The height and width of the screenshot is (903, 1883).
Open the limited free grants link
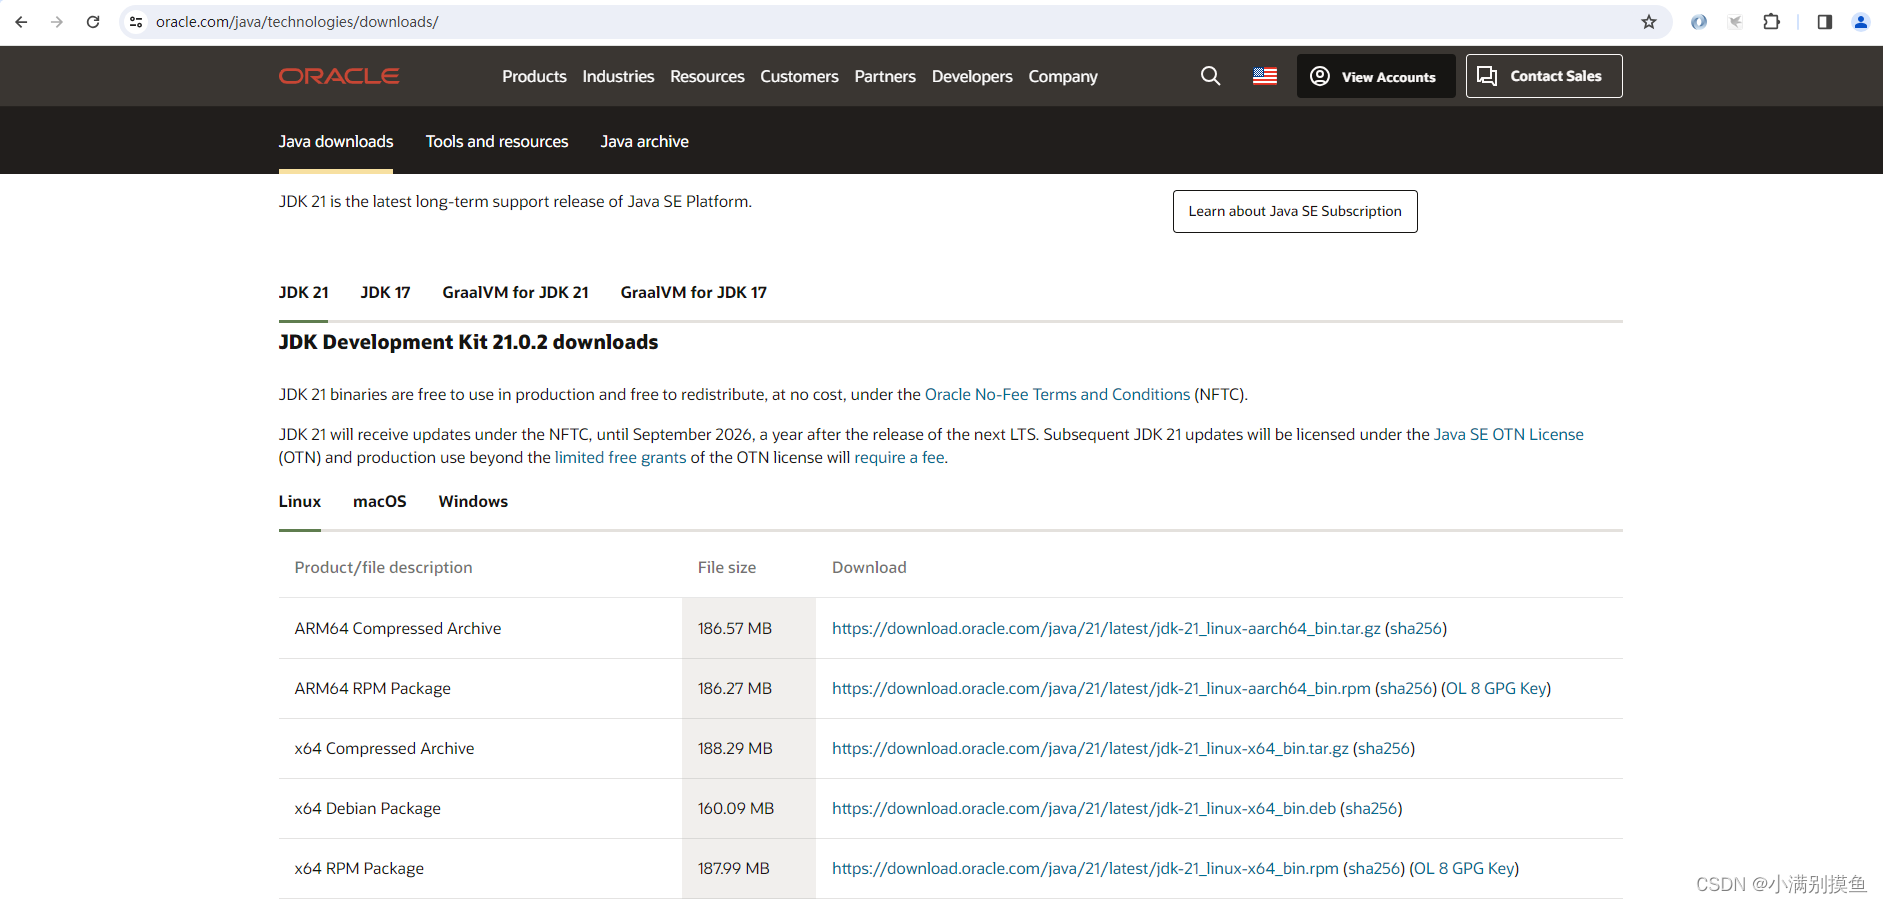click(x=620, y=457)
